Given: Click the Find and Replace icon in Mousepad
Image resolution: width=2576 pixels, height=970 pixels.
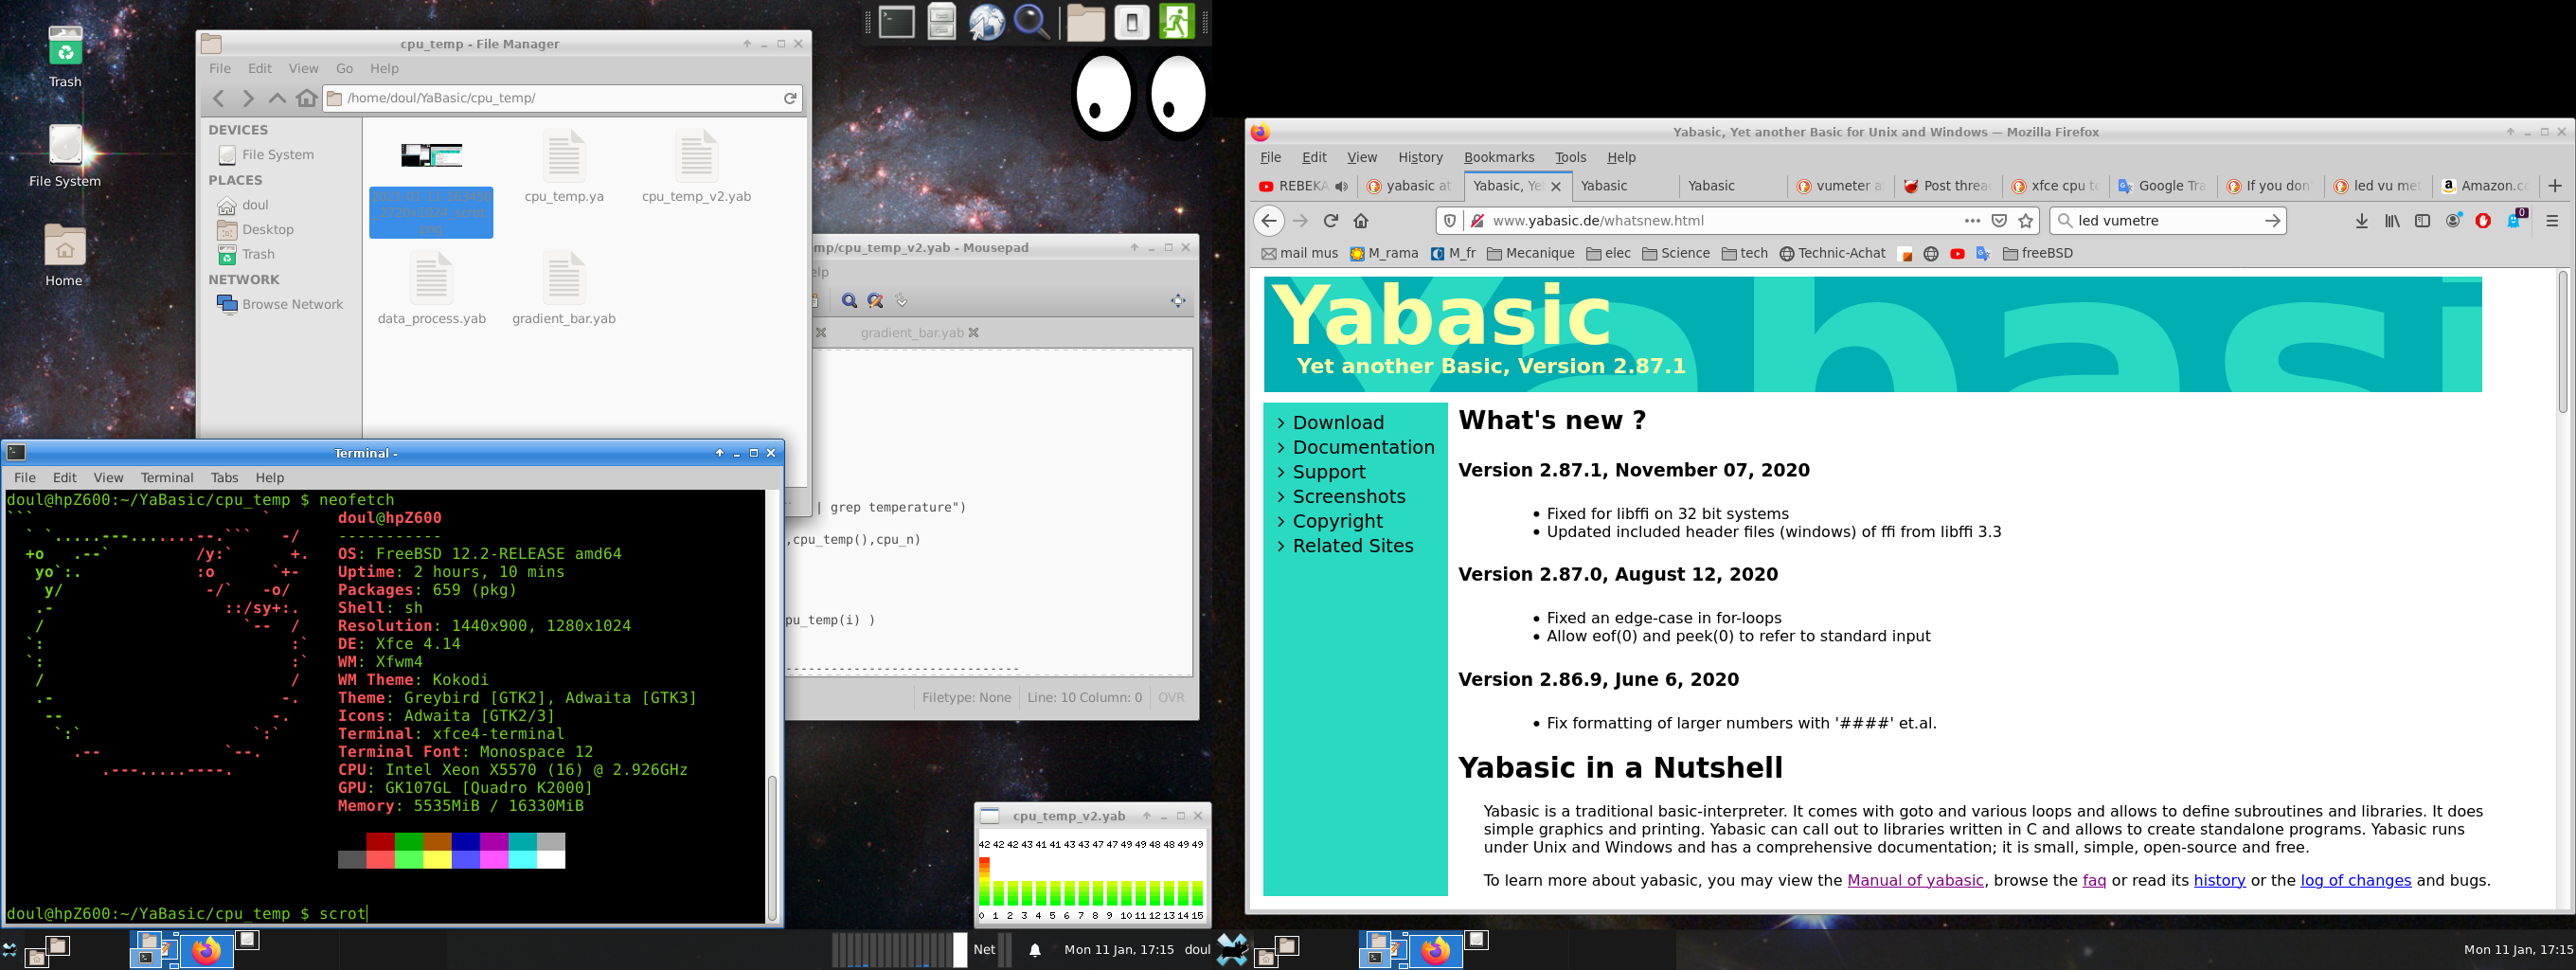Looking at the screenshot, I should tap(875, 301).
